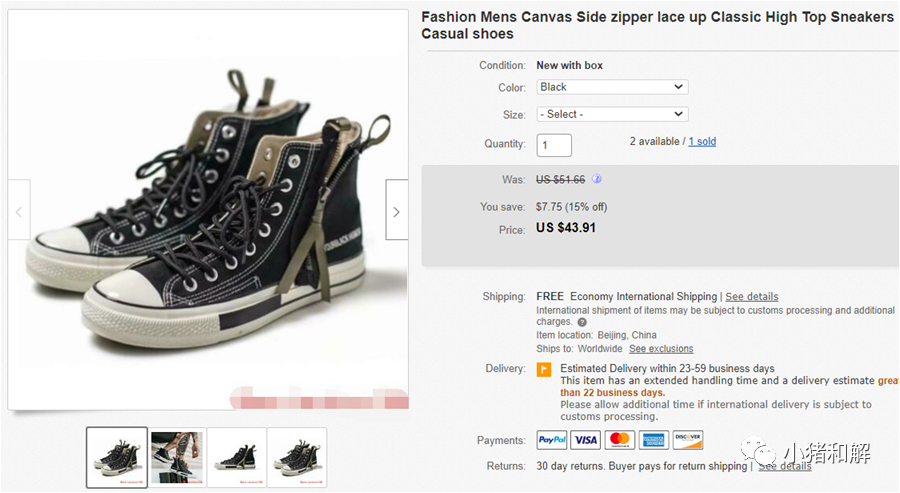Click the VISA card icon
900x493 pixels.
click(x=586, y=440)
